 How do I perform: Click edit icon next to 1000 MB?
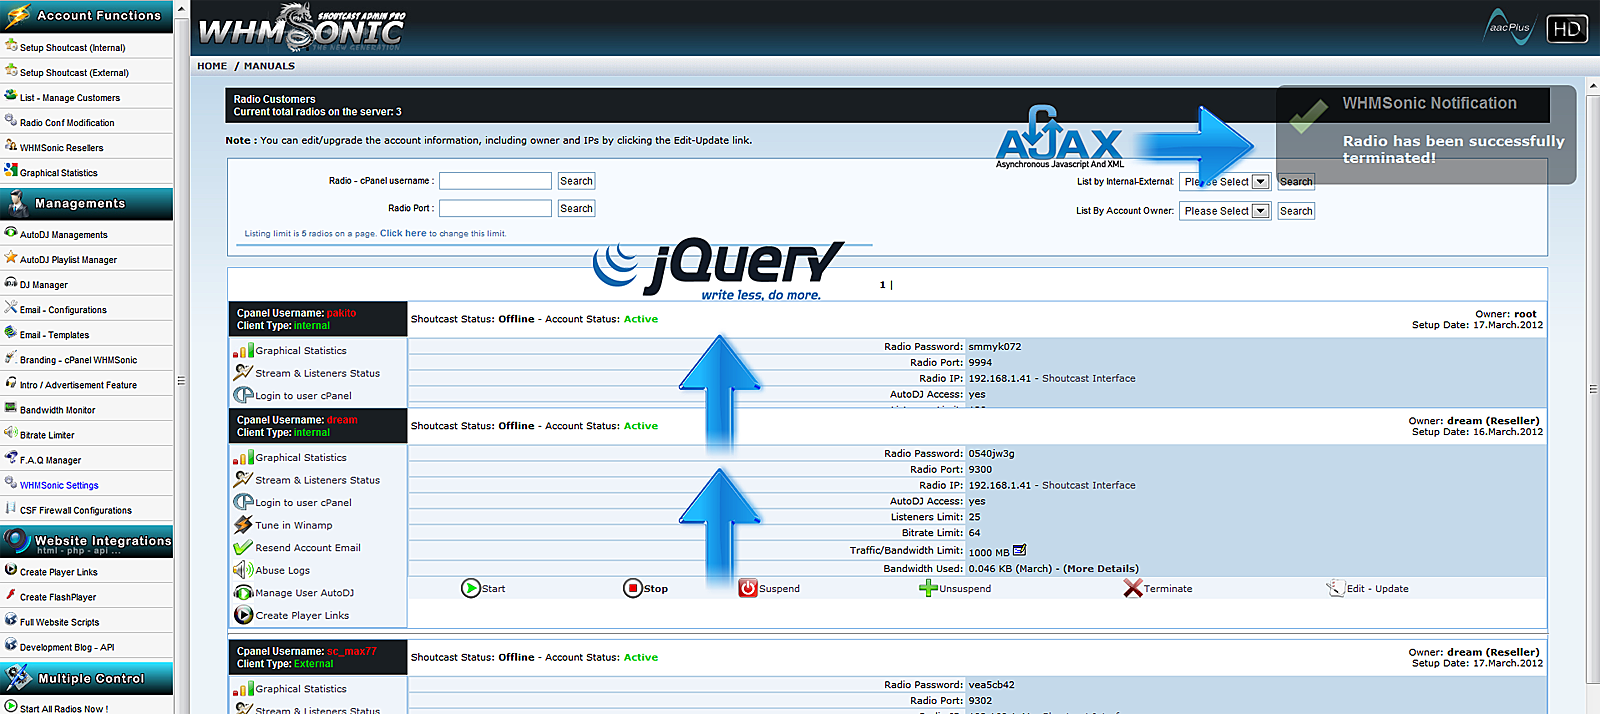click(1020, 551)
